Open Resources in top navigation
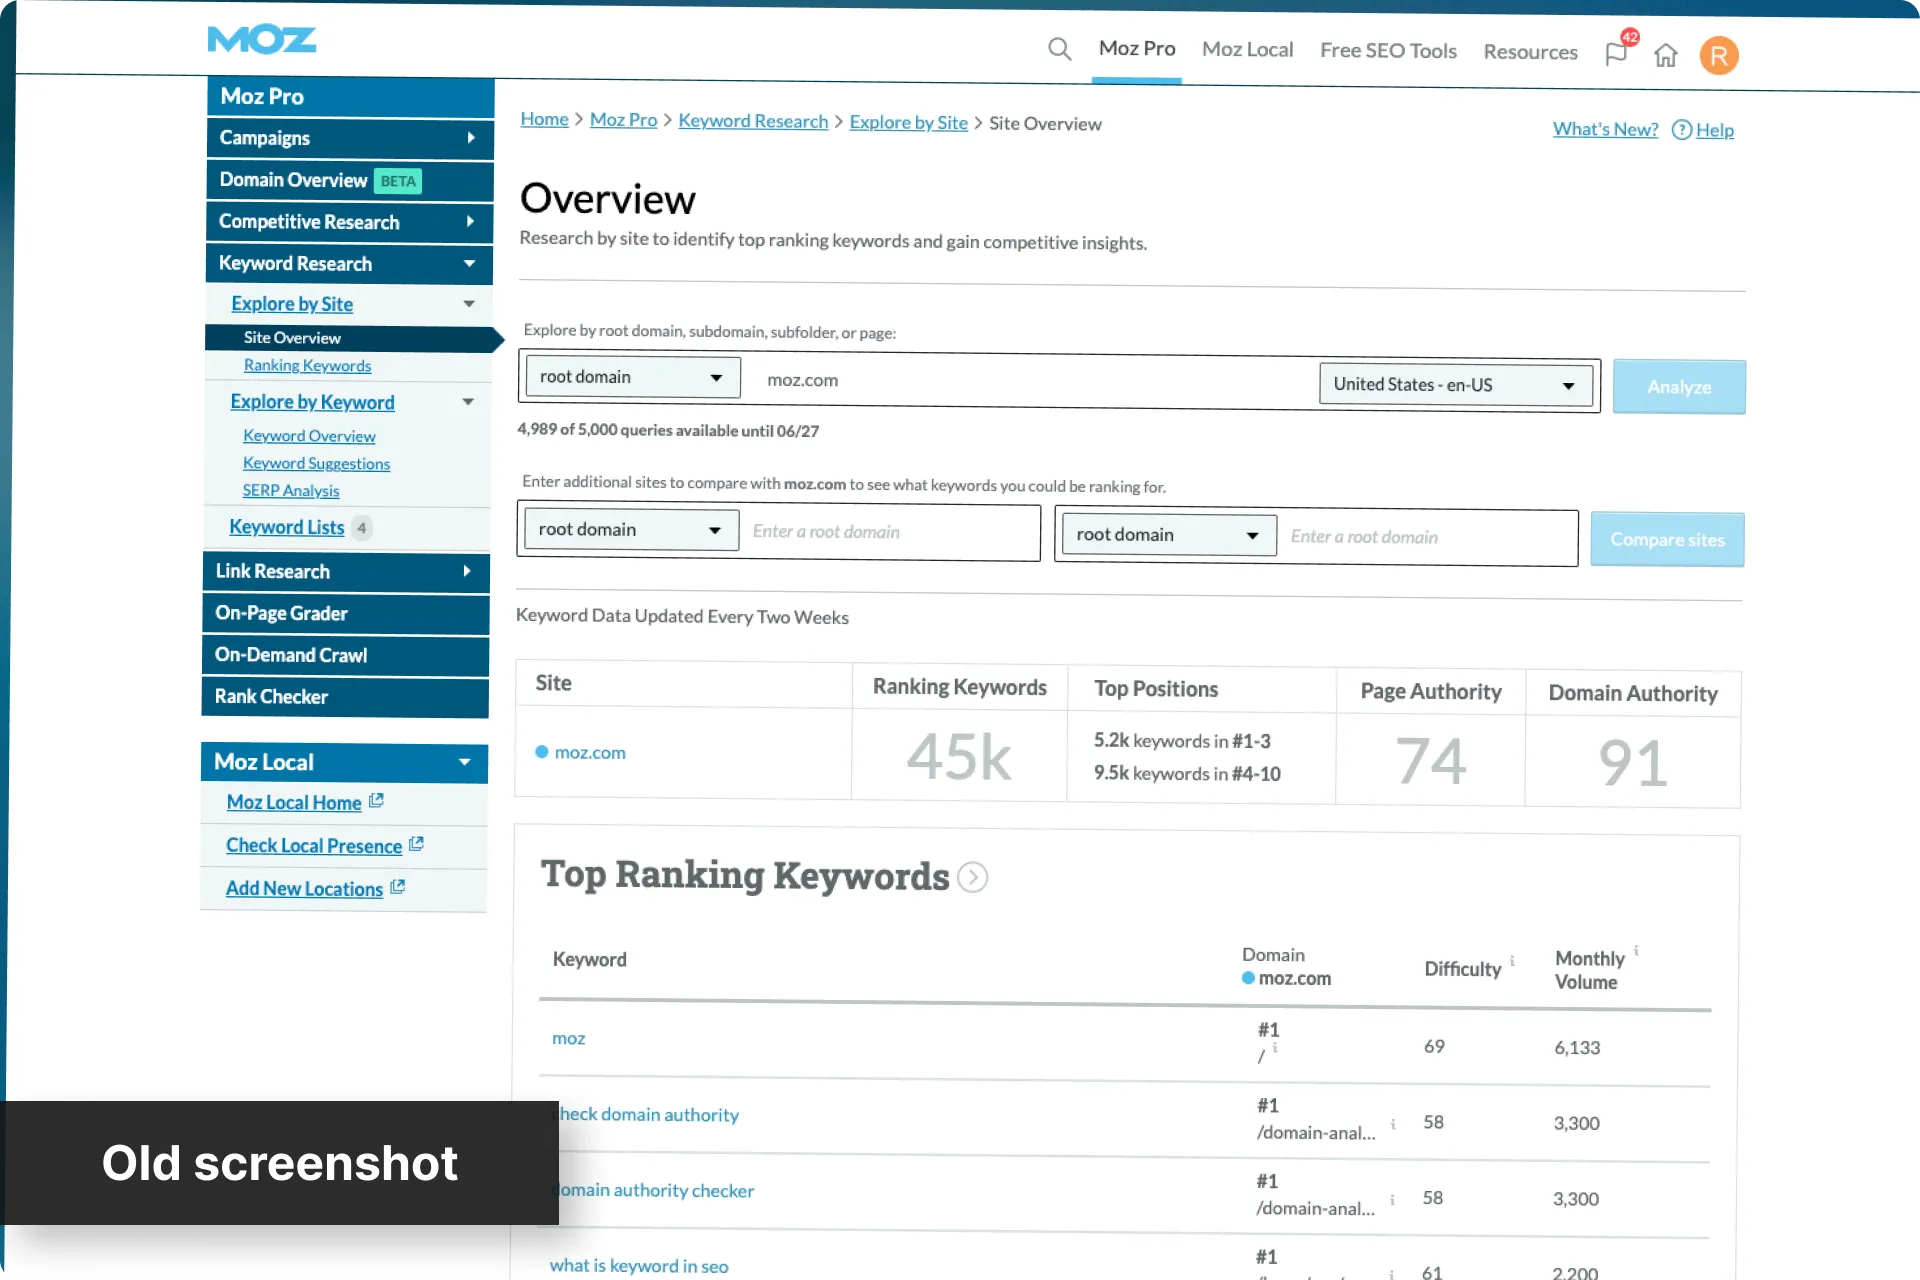 tap(1531, 52)
